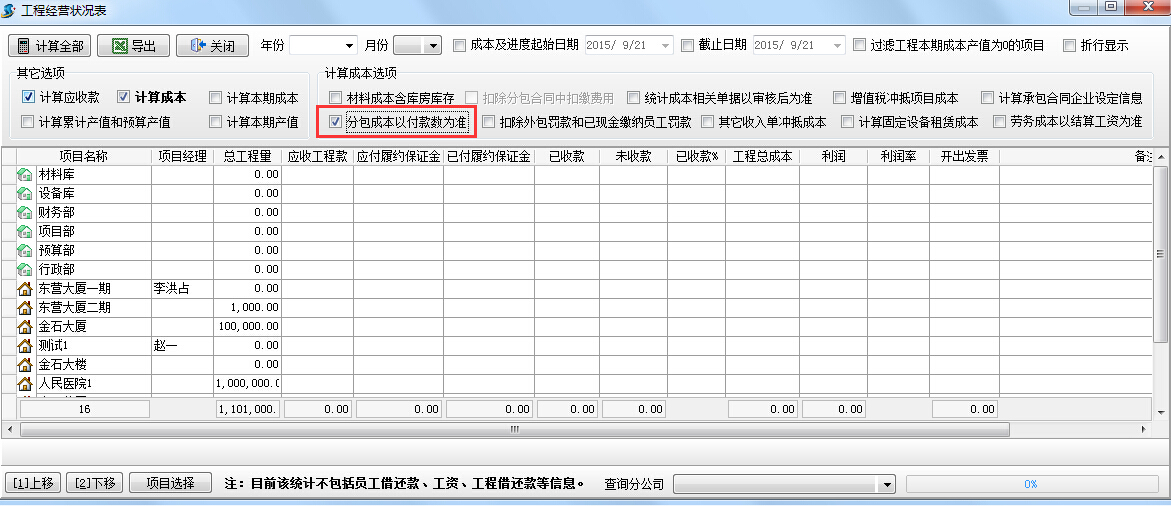Click the 材料库 row icon
Screen dimensions: 1171x506
[25, 175]
